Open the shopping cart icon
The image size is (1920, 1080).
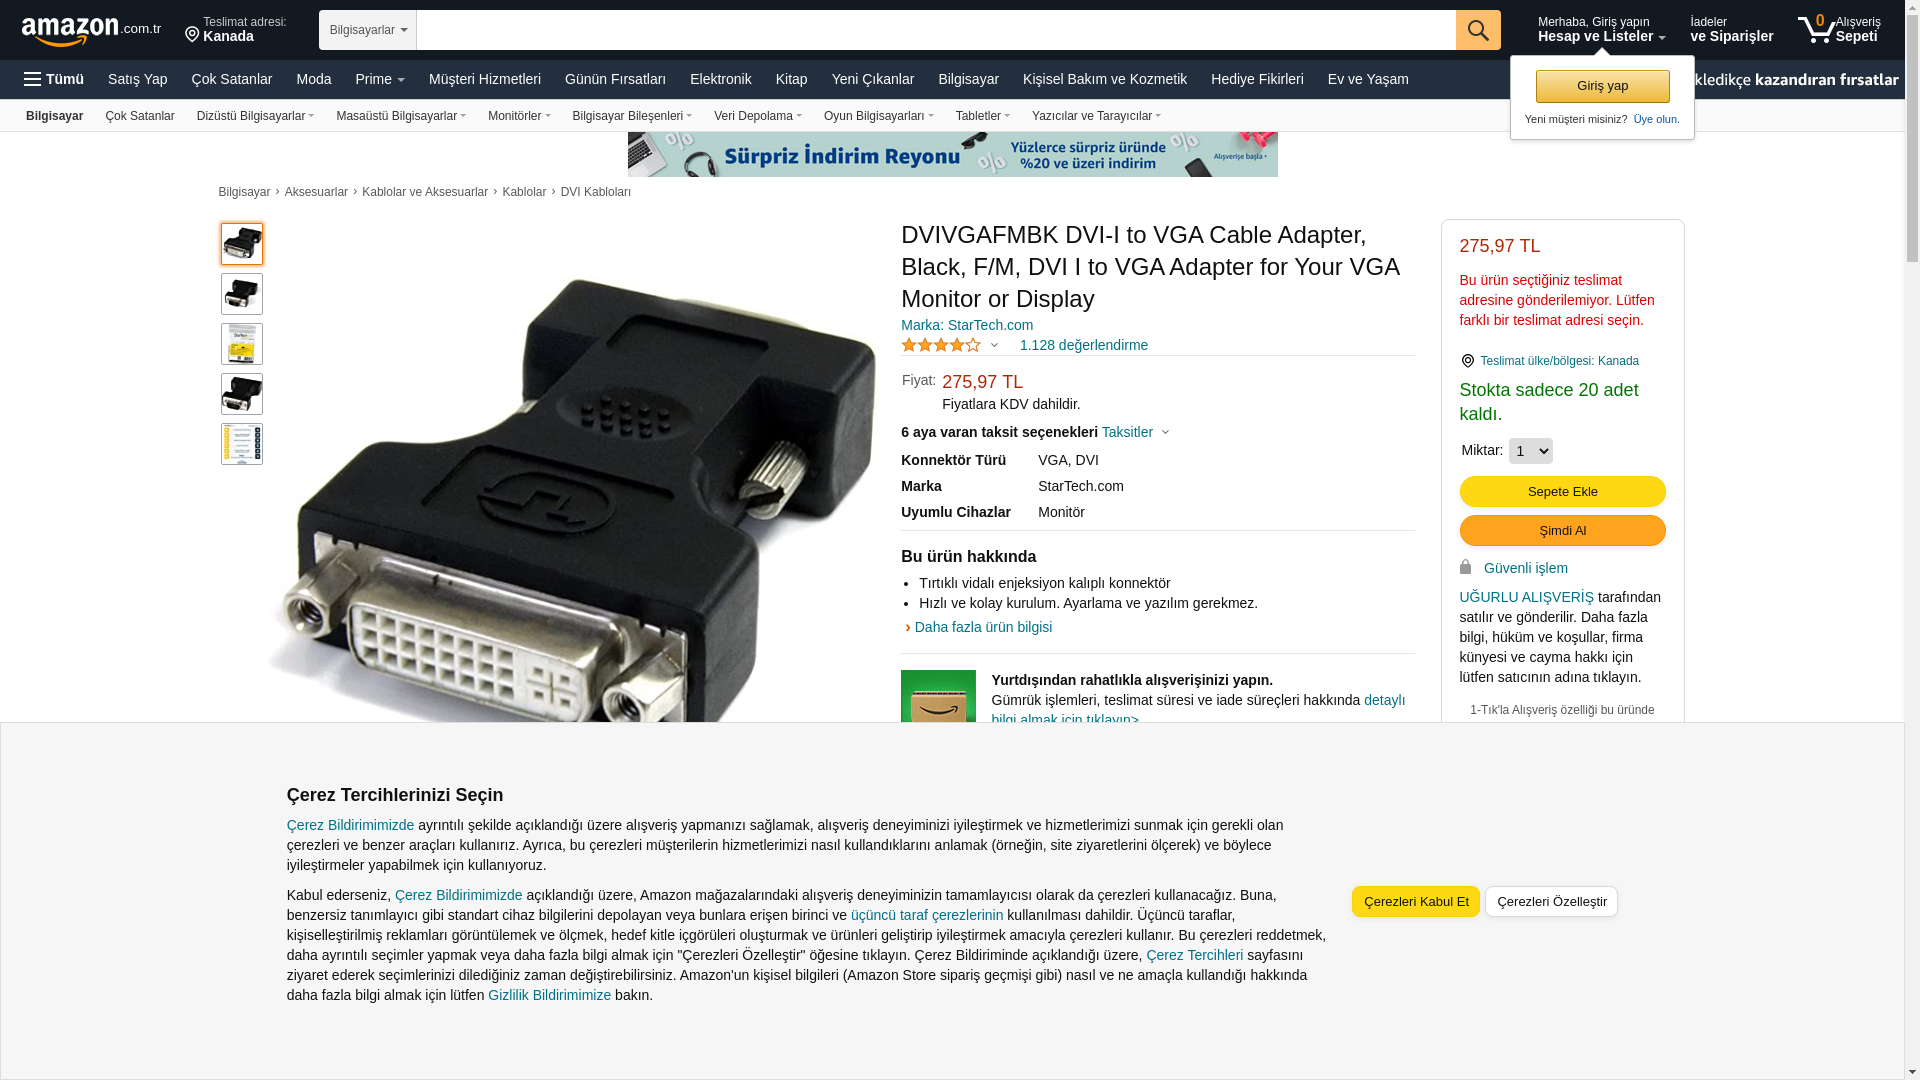(1816, 30)
